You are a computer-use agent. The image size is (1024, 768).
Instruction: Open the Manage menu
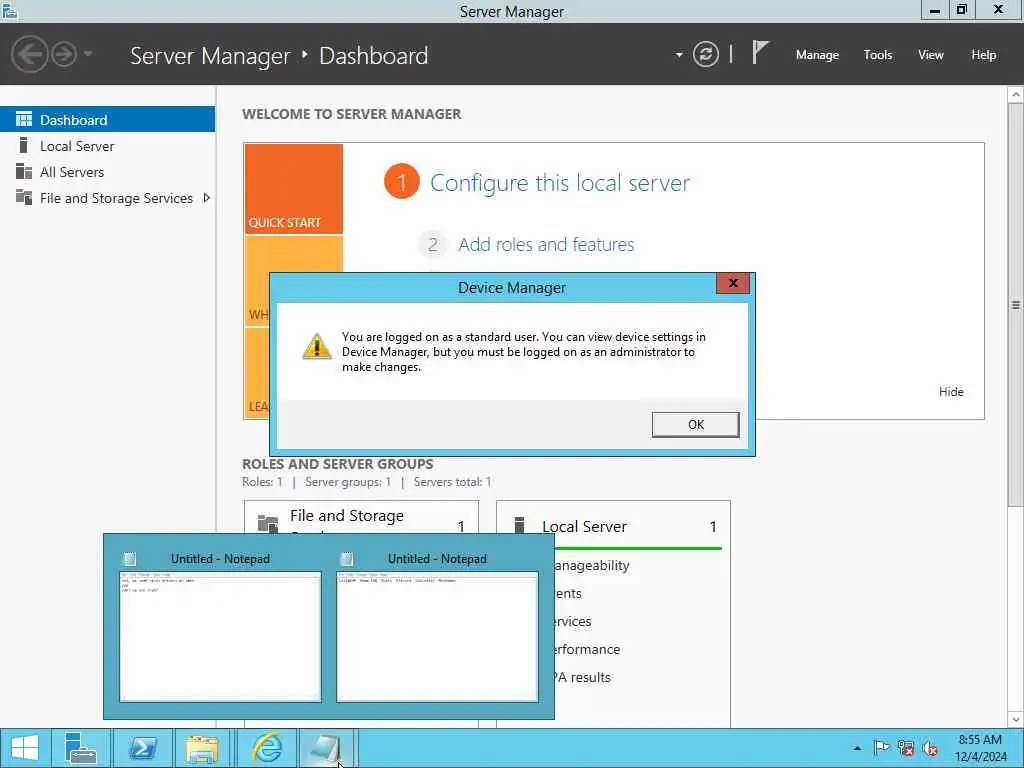pyautogui.click(x=817, y=55)
